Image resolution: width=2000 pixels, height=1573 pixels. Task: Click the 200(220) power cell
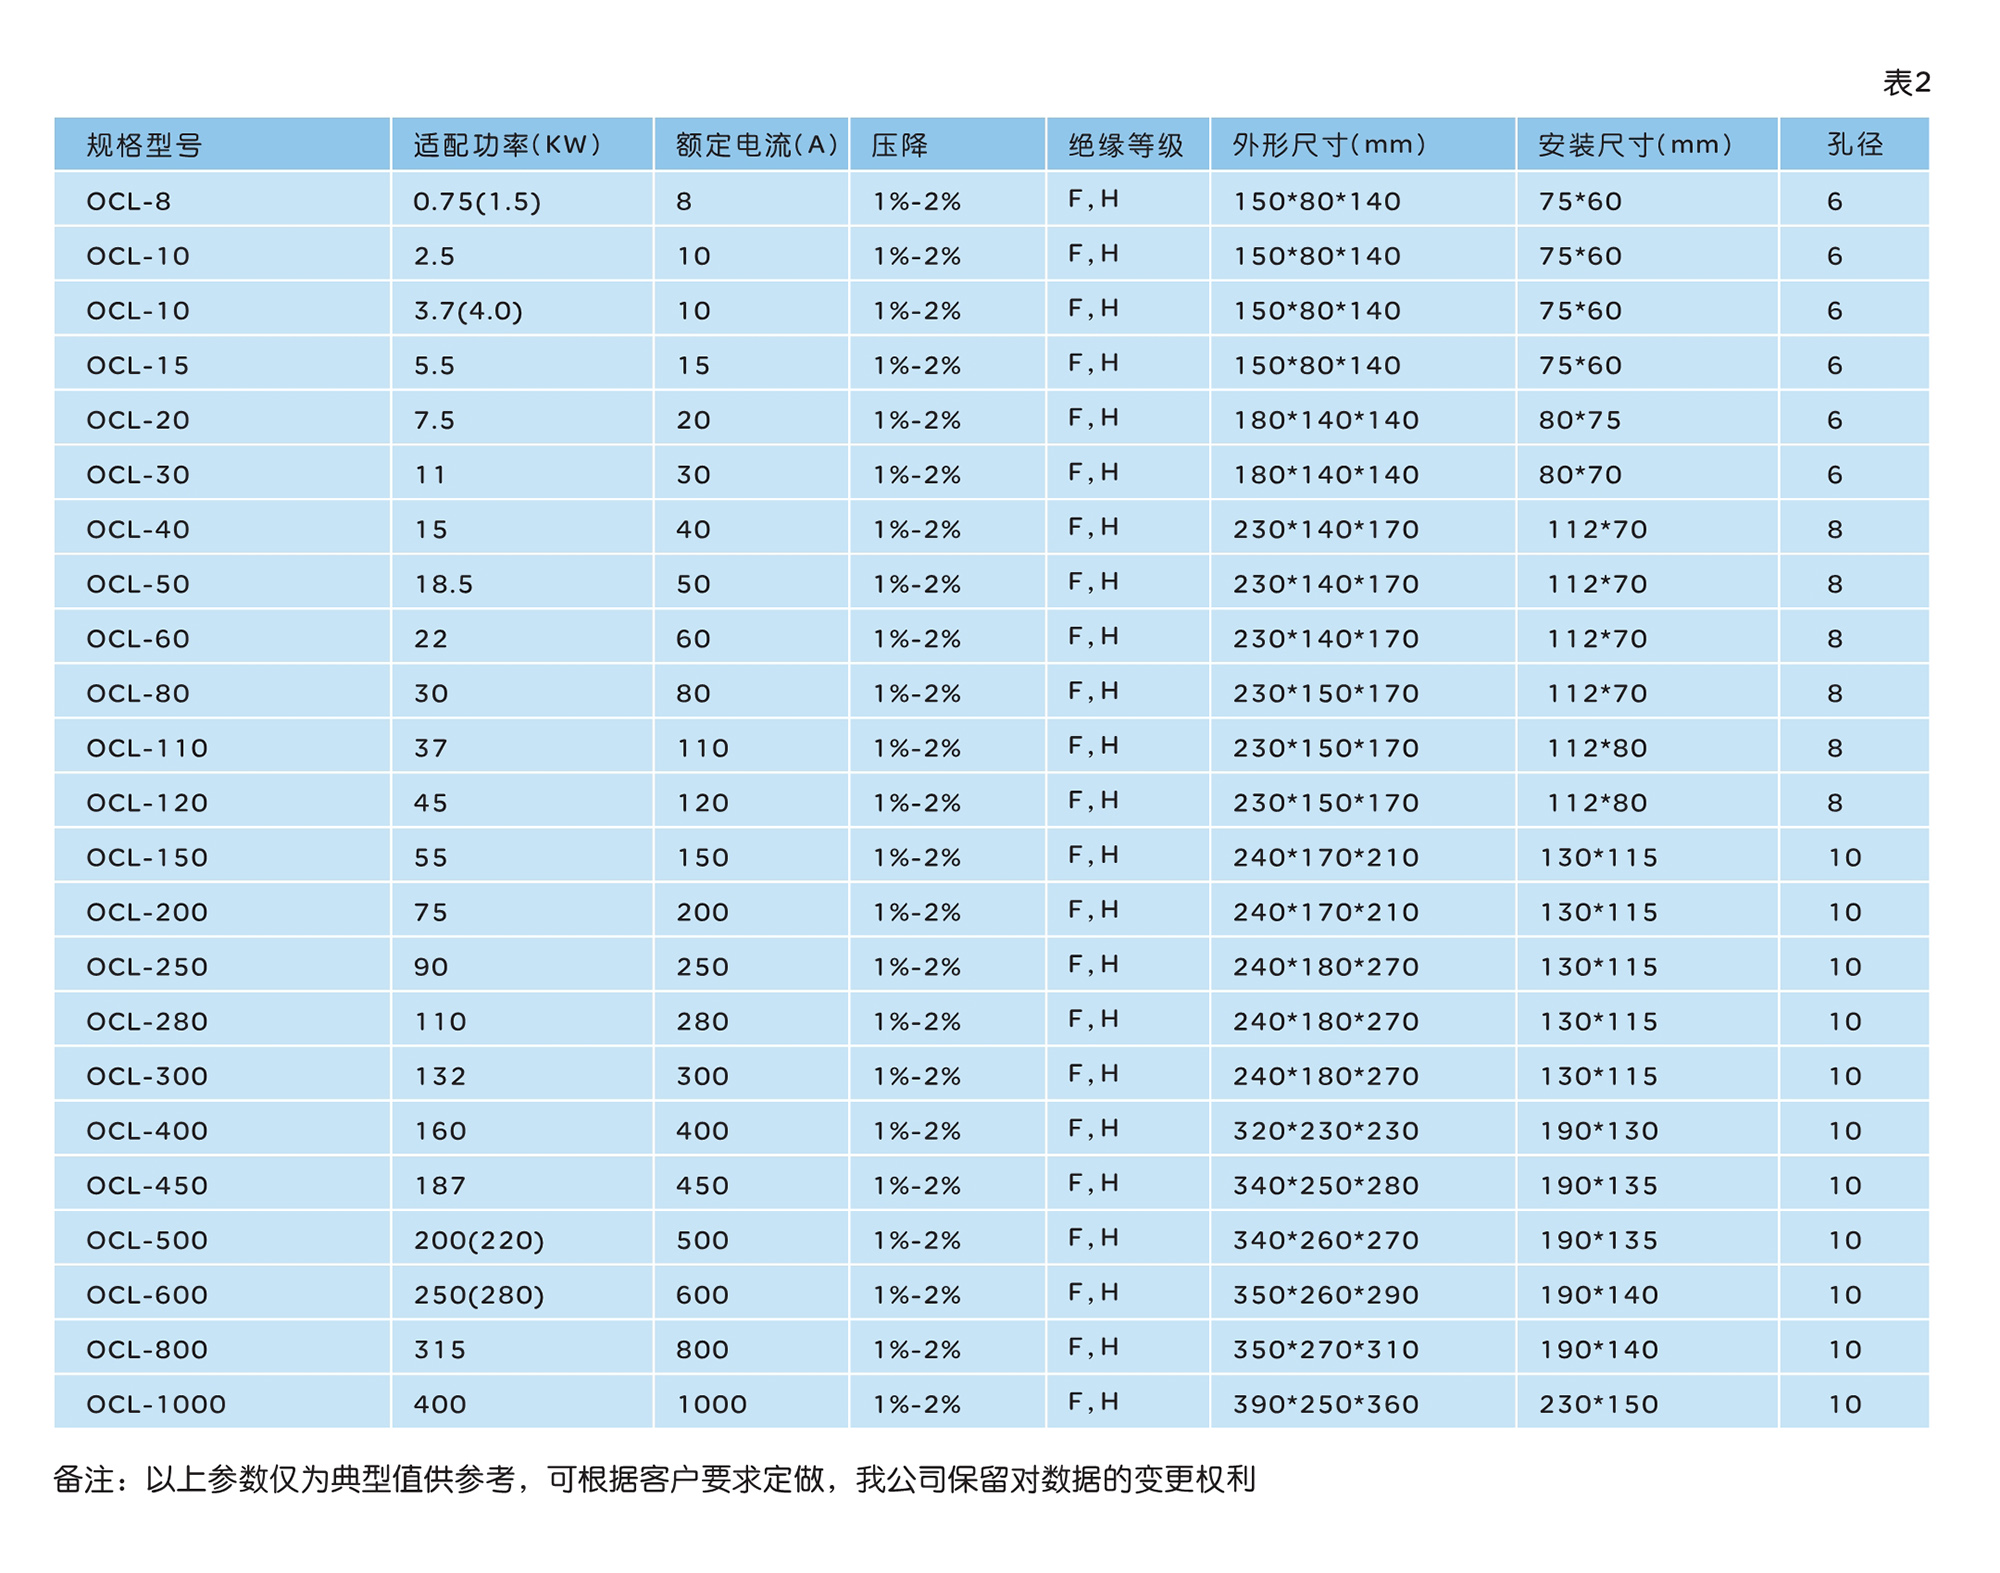coord(479,1240)
